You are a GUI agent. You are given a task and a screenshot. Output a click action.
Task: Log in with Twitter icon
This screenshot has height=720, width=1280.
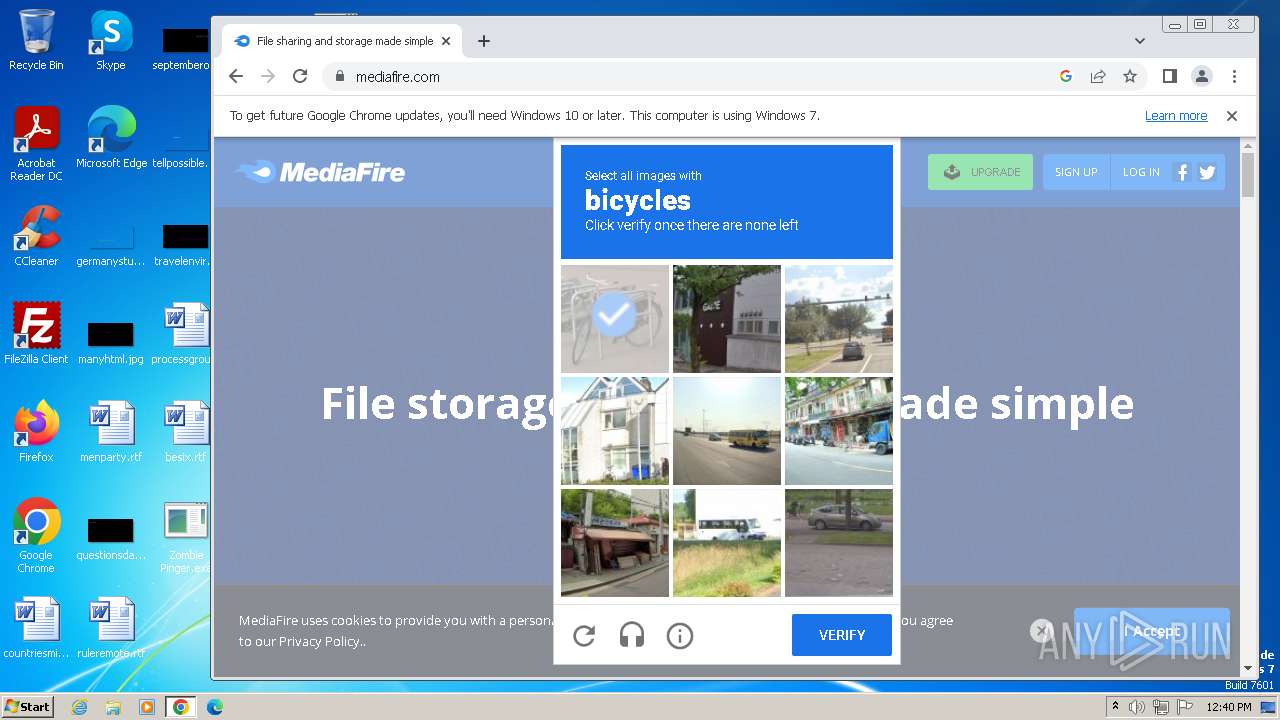[x=1207, y=172]
